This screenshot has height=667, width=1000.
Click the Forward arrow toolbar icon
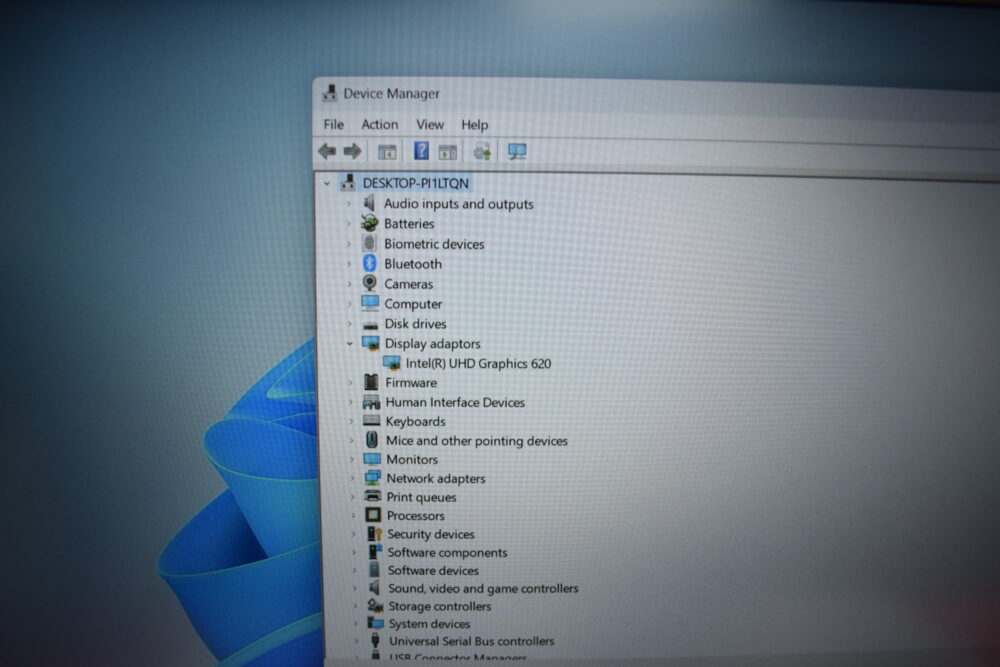(352, 151)
